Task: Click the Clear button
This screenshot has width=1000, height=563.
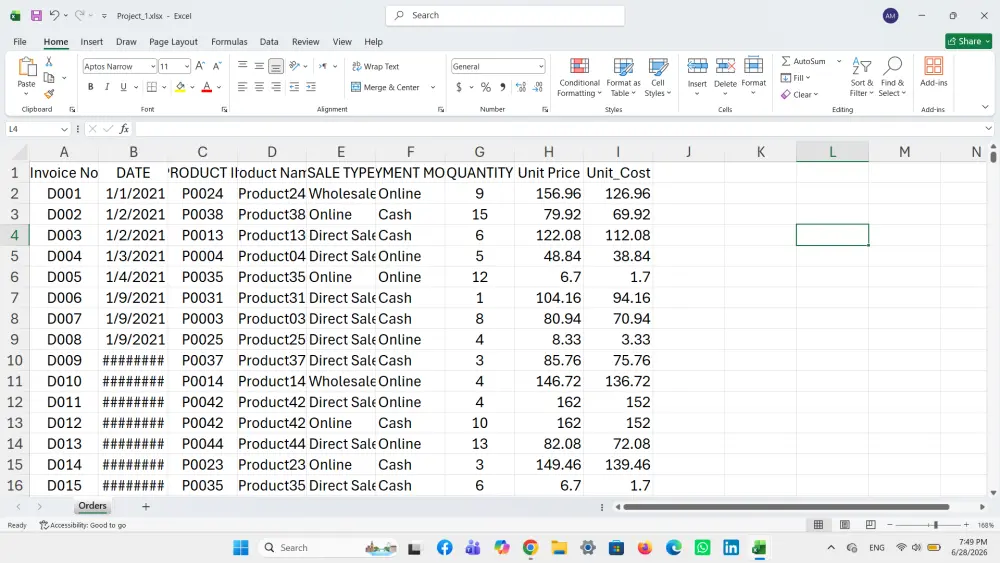Action: [799, 94]
